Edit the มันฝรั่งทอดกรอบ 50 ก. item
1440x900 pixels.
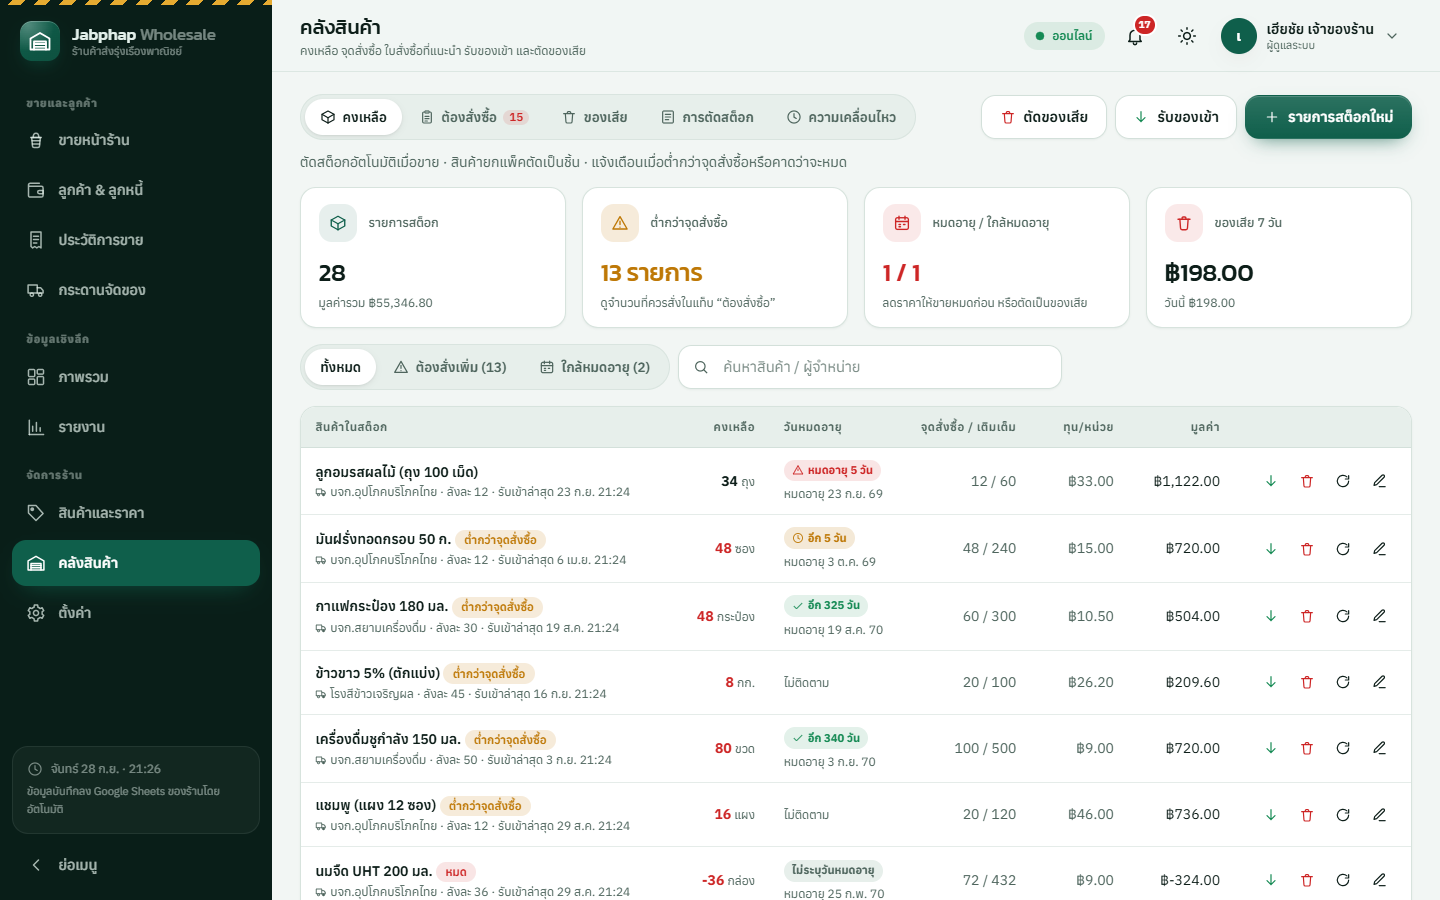[1379, 549]
